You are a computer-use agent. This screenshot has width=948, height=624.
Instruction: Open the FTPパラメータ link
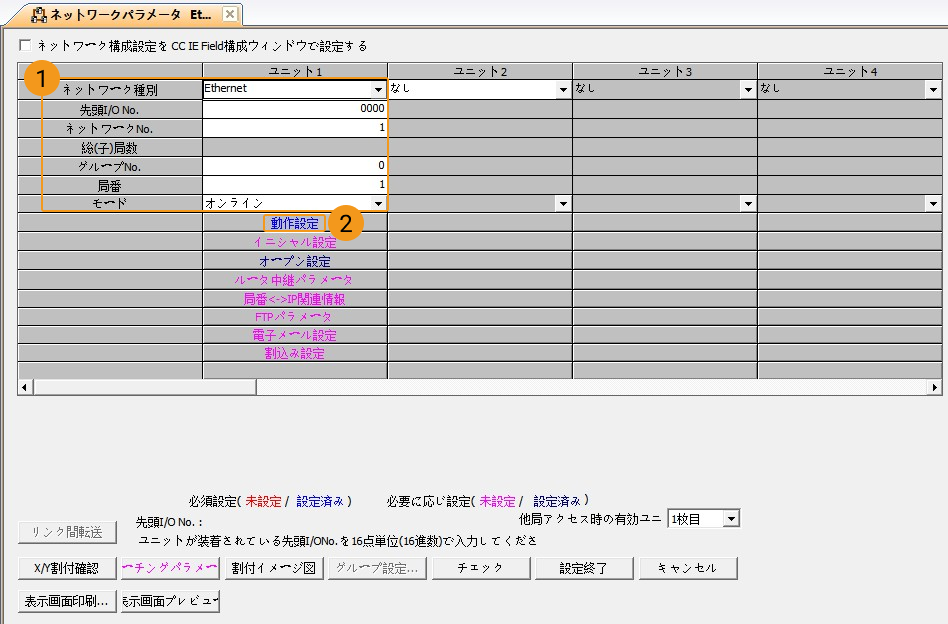click(293, 317)
